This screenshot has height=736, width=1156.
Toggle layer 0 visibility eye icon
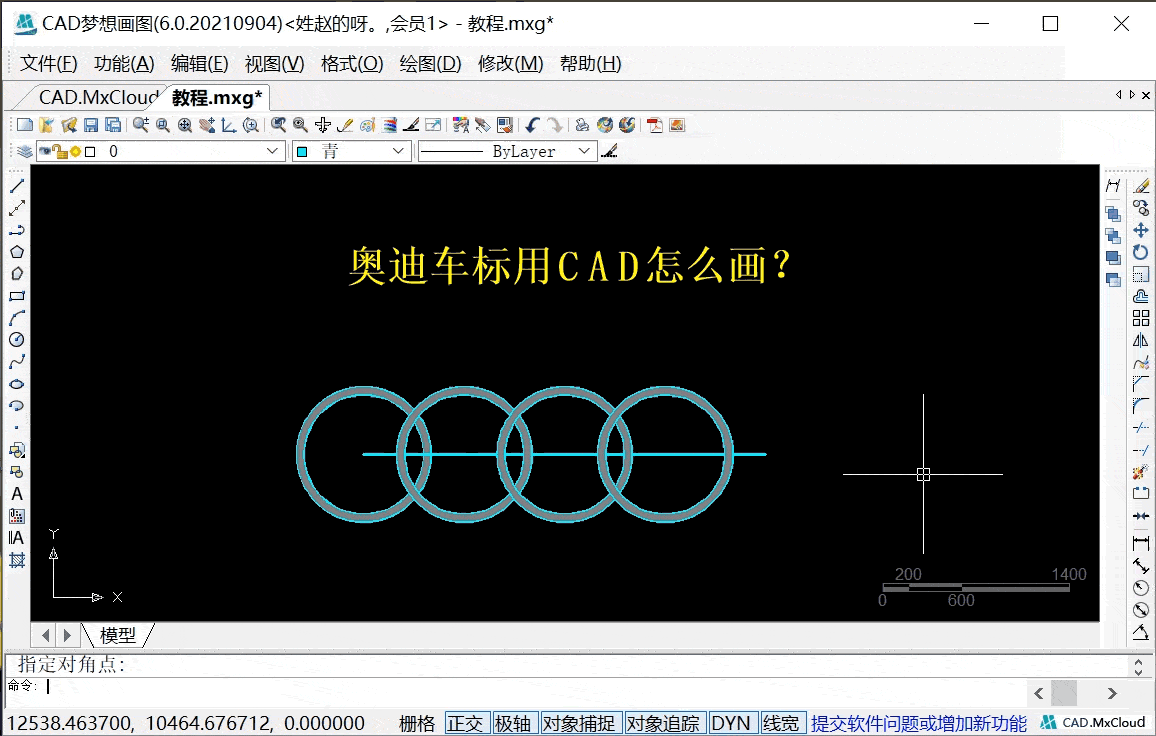click(45, 151)
